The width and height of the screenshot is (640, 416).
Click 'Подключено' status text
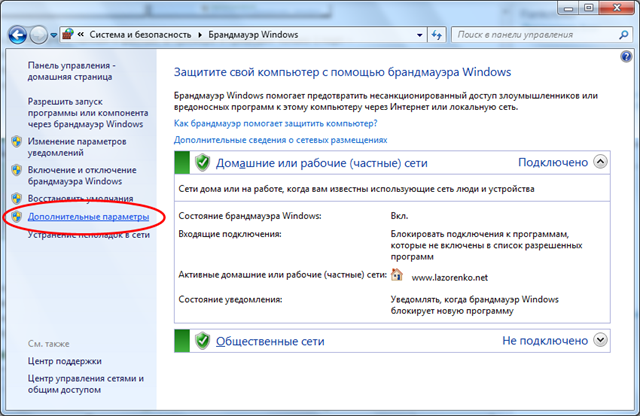553,162
